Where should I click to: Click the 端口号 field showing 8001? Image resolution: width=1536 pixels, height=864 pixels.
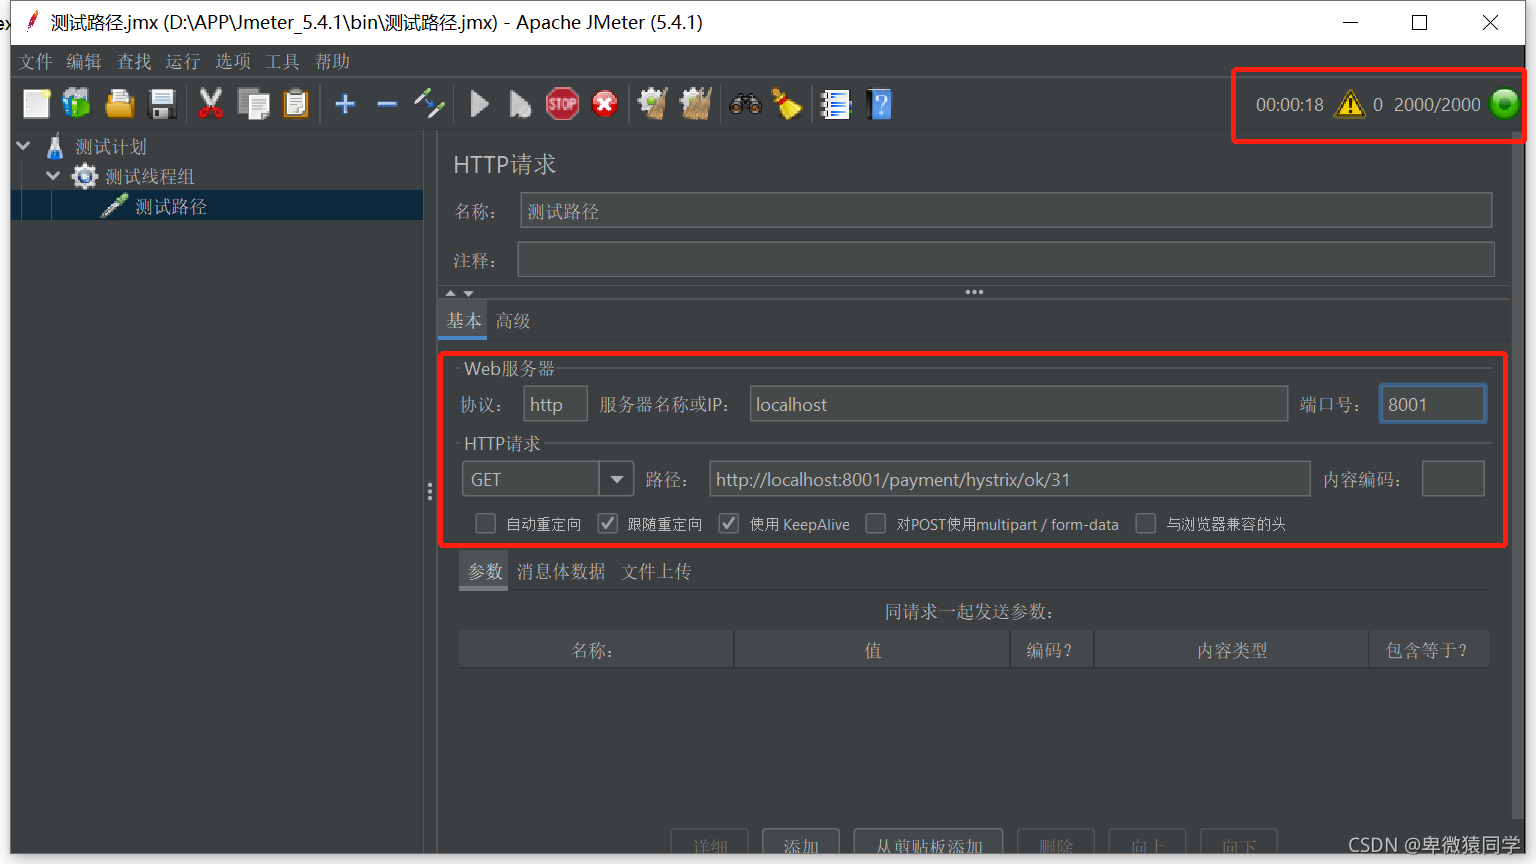(x=1432, y=404)
